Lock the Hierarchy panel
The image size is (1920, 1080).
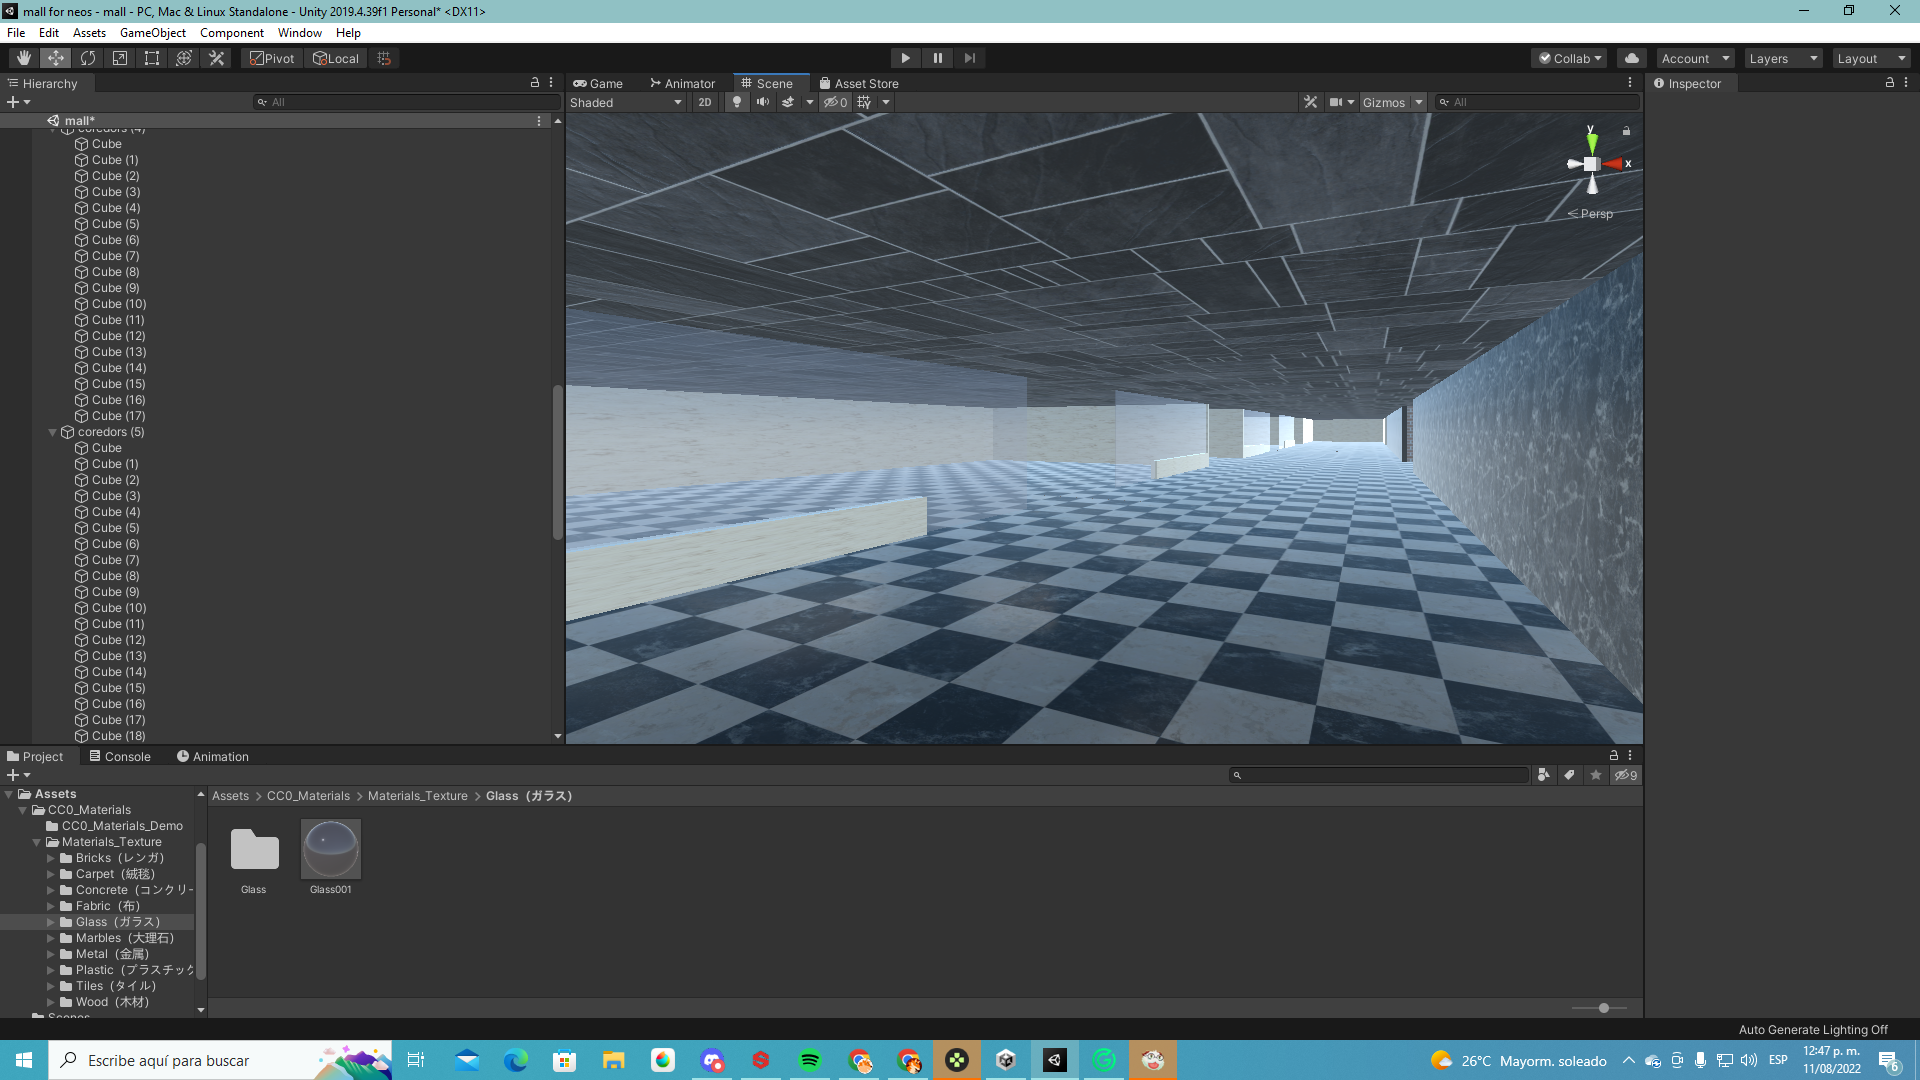[x=535, y=83]
